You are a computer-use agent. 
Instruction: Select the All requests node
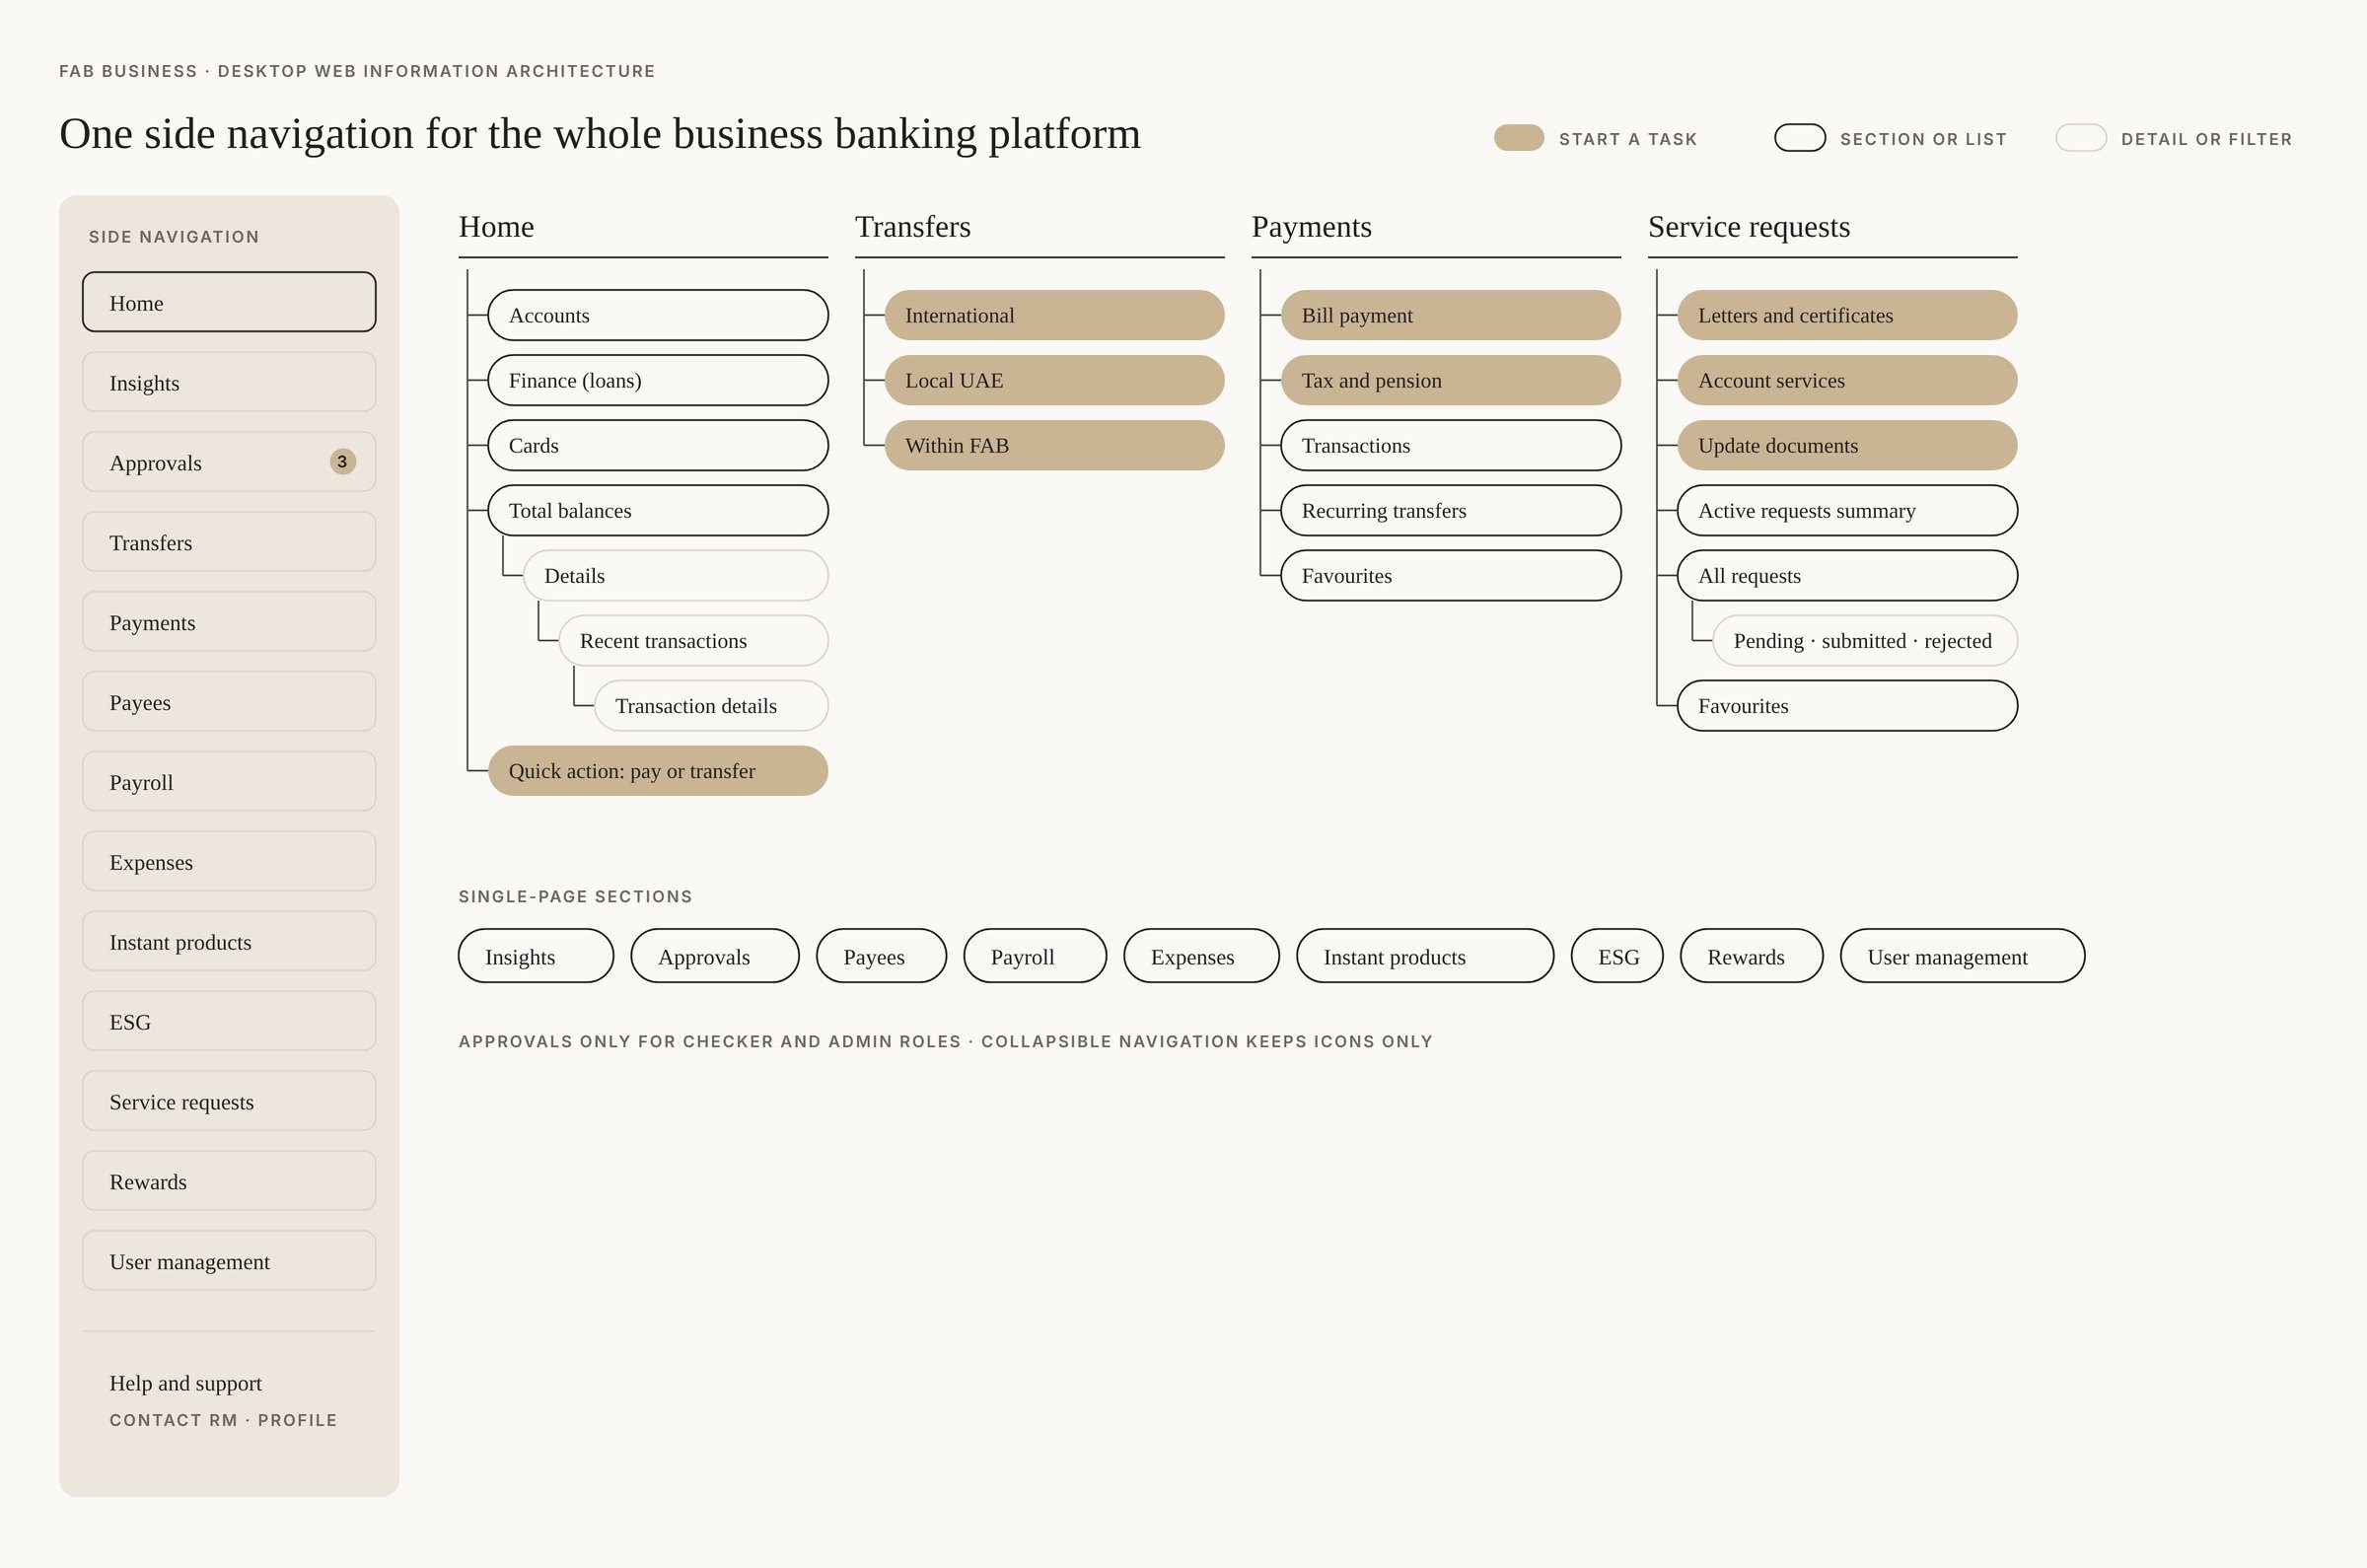click(1847, 575)
